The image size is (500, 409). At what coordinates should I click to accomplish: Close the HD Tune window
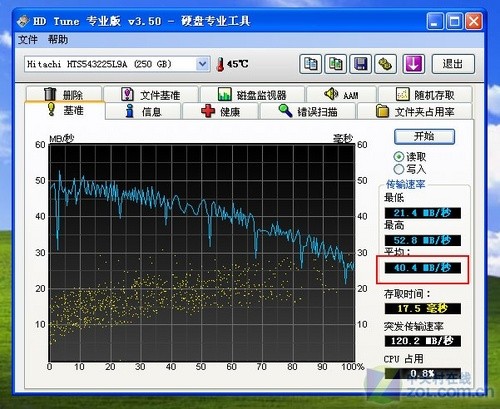click(x=474, y=22)
